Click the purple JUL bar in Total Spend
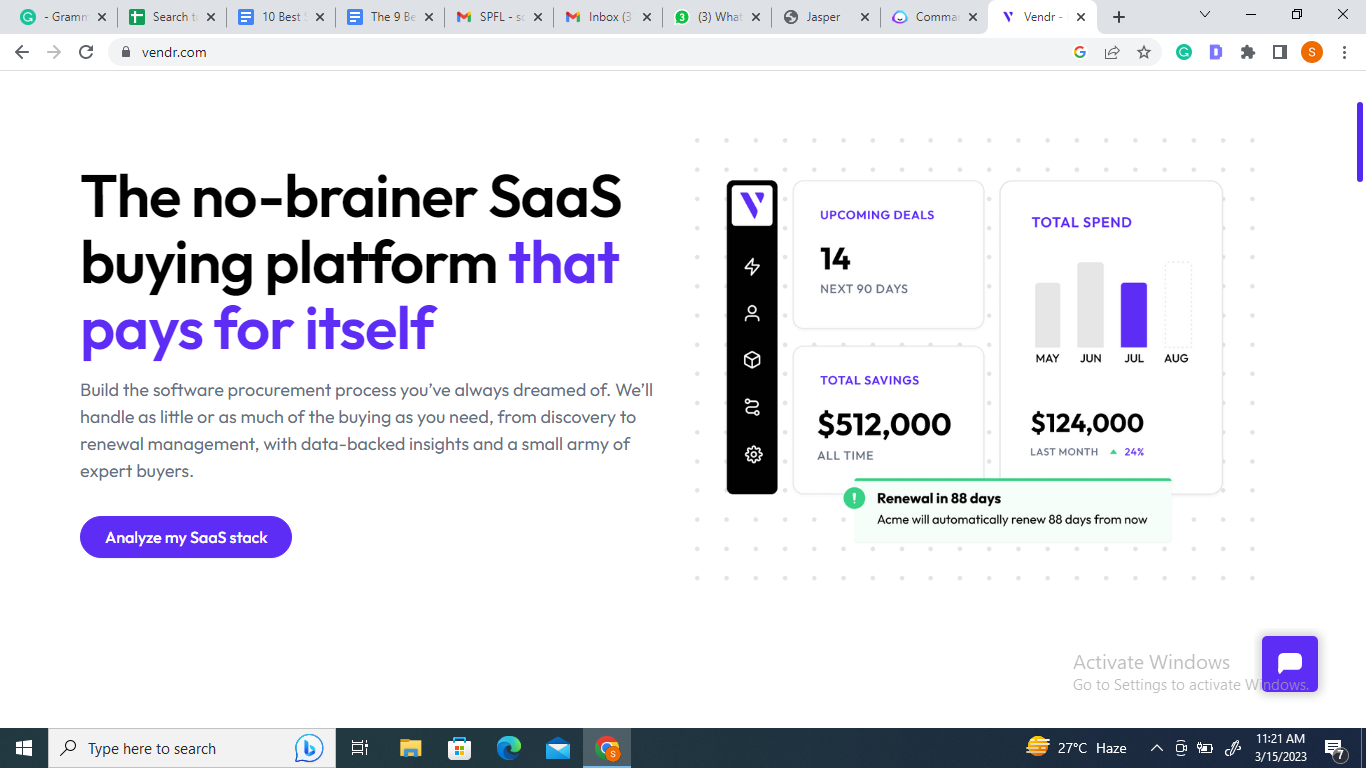The height and width of the screenshot is (768, 1366). point(1134,315)
